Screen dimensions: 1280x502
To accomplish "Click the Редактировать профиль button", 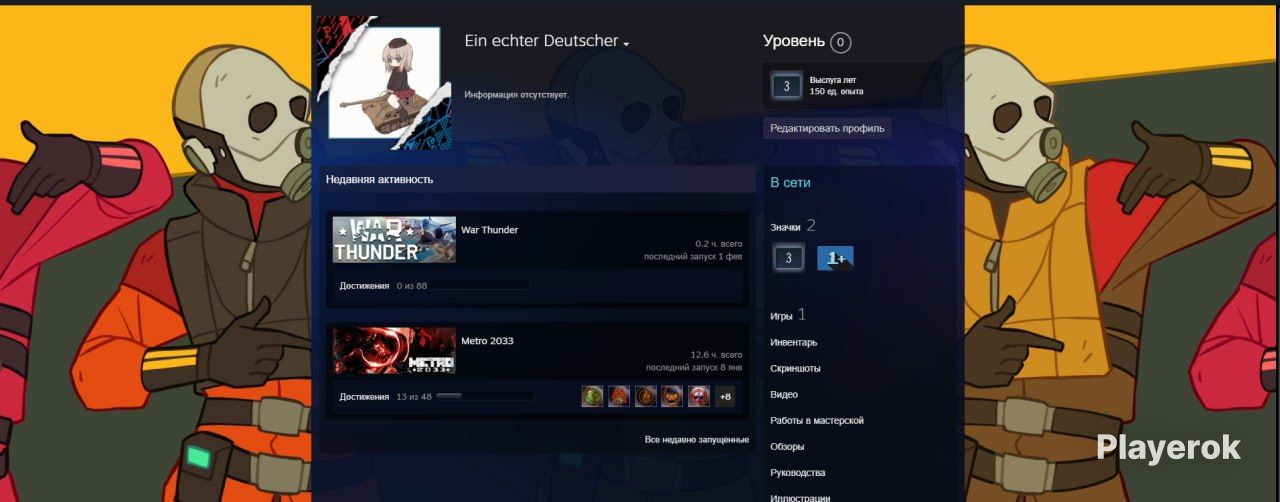I will tap(827, 128).
